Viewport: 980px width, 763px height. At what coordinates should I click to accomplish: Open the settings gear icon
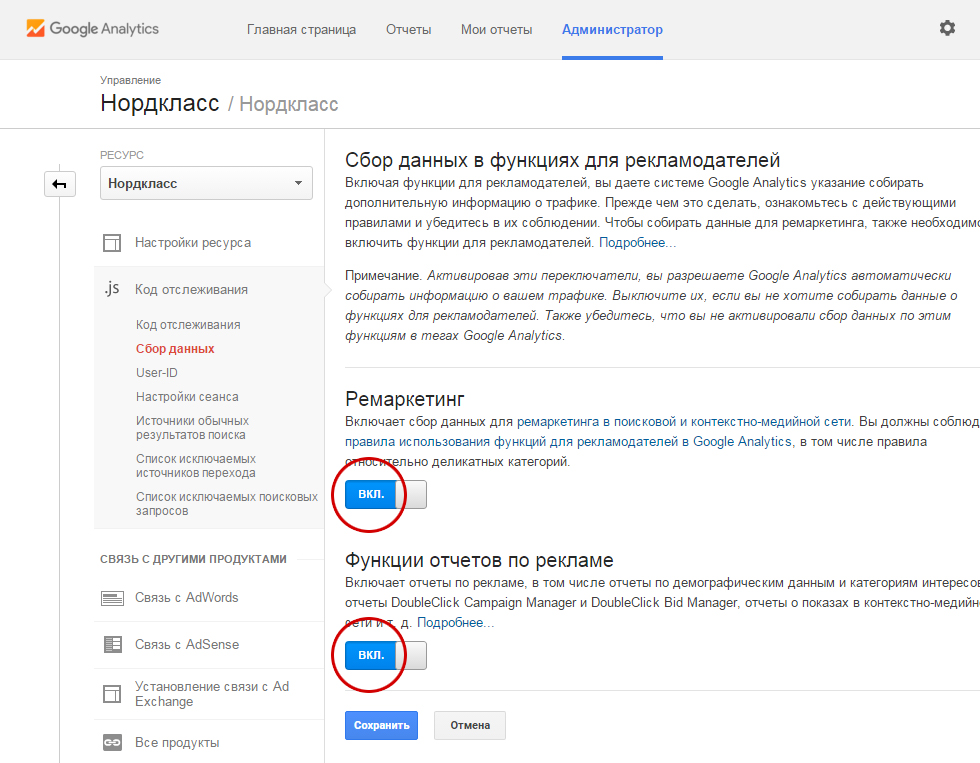tap(947, 28)
